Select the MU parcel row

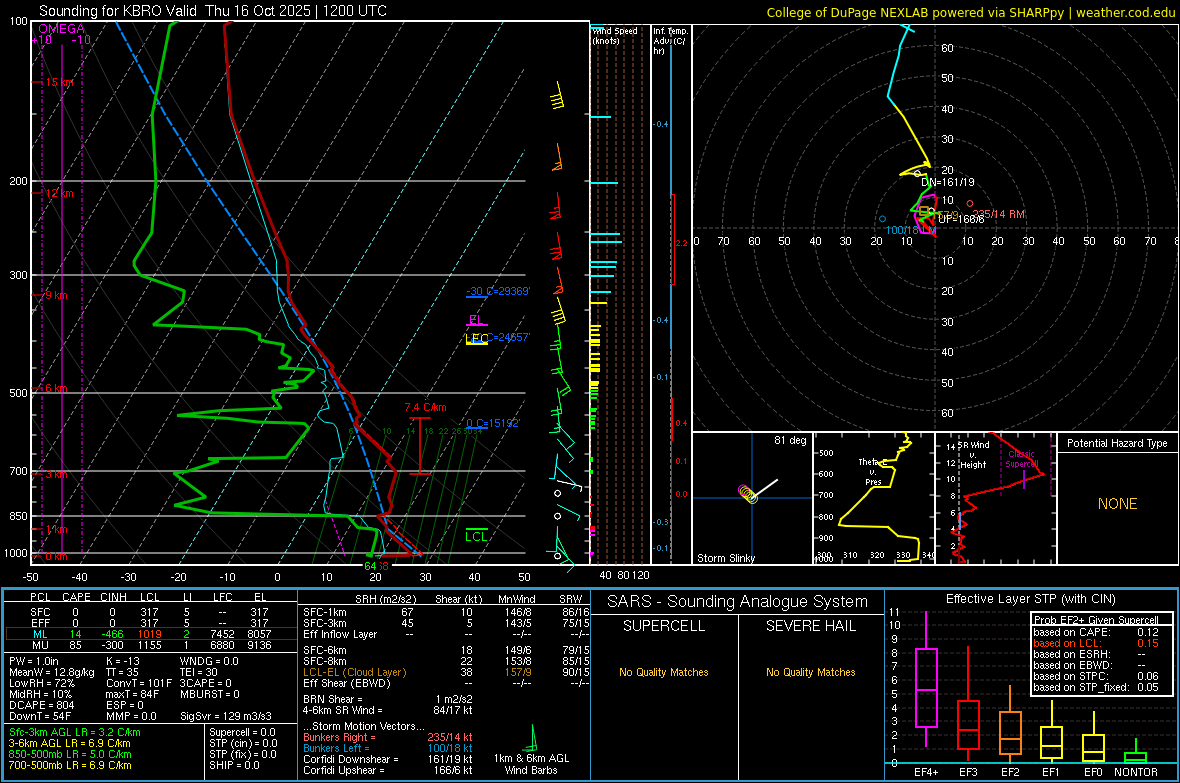click(x=150, y=645)
